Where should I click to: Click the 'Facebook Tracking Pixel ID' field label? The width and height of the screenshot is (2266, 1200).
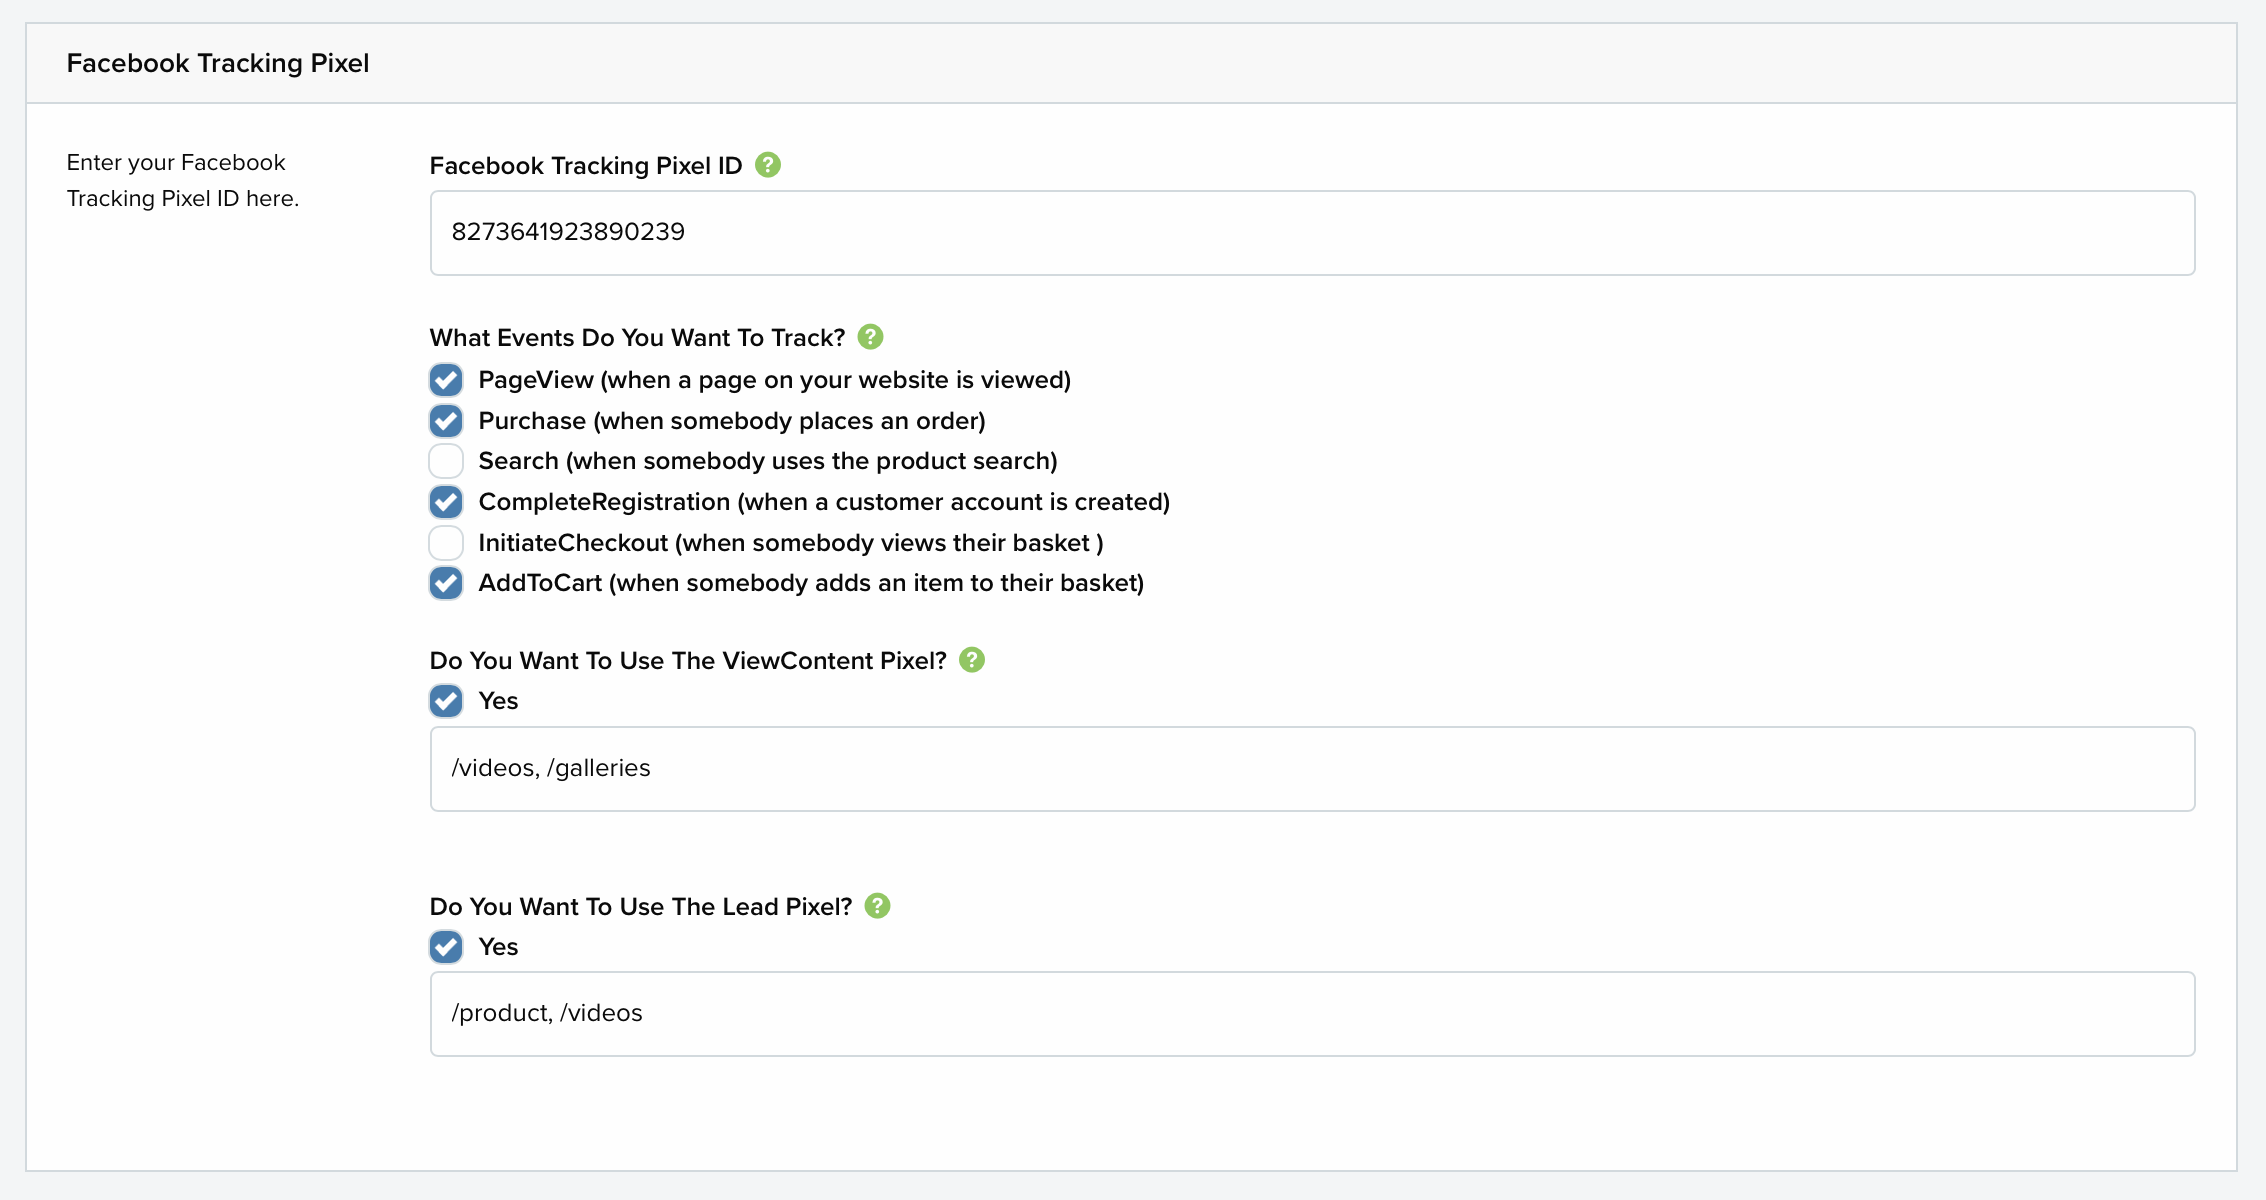tap(586, 166)
